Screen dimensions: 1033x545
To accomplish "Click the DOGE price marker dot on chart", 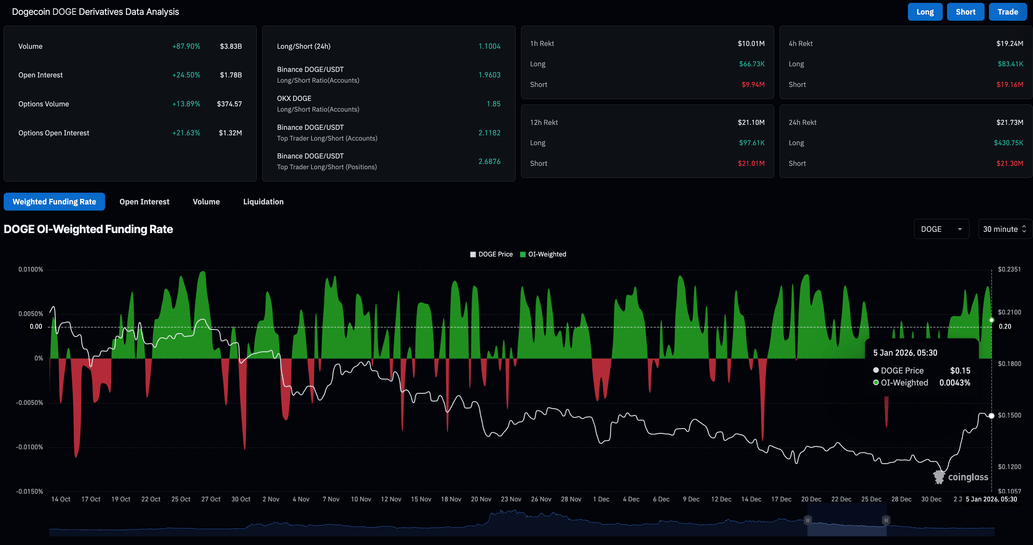I will 991,415.
